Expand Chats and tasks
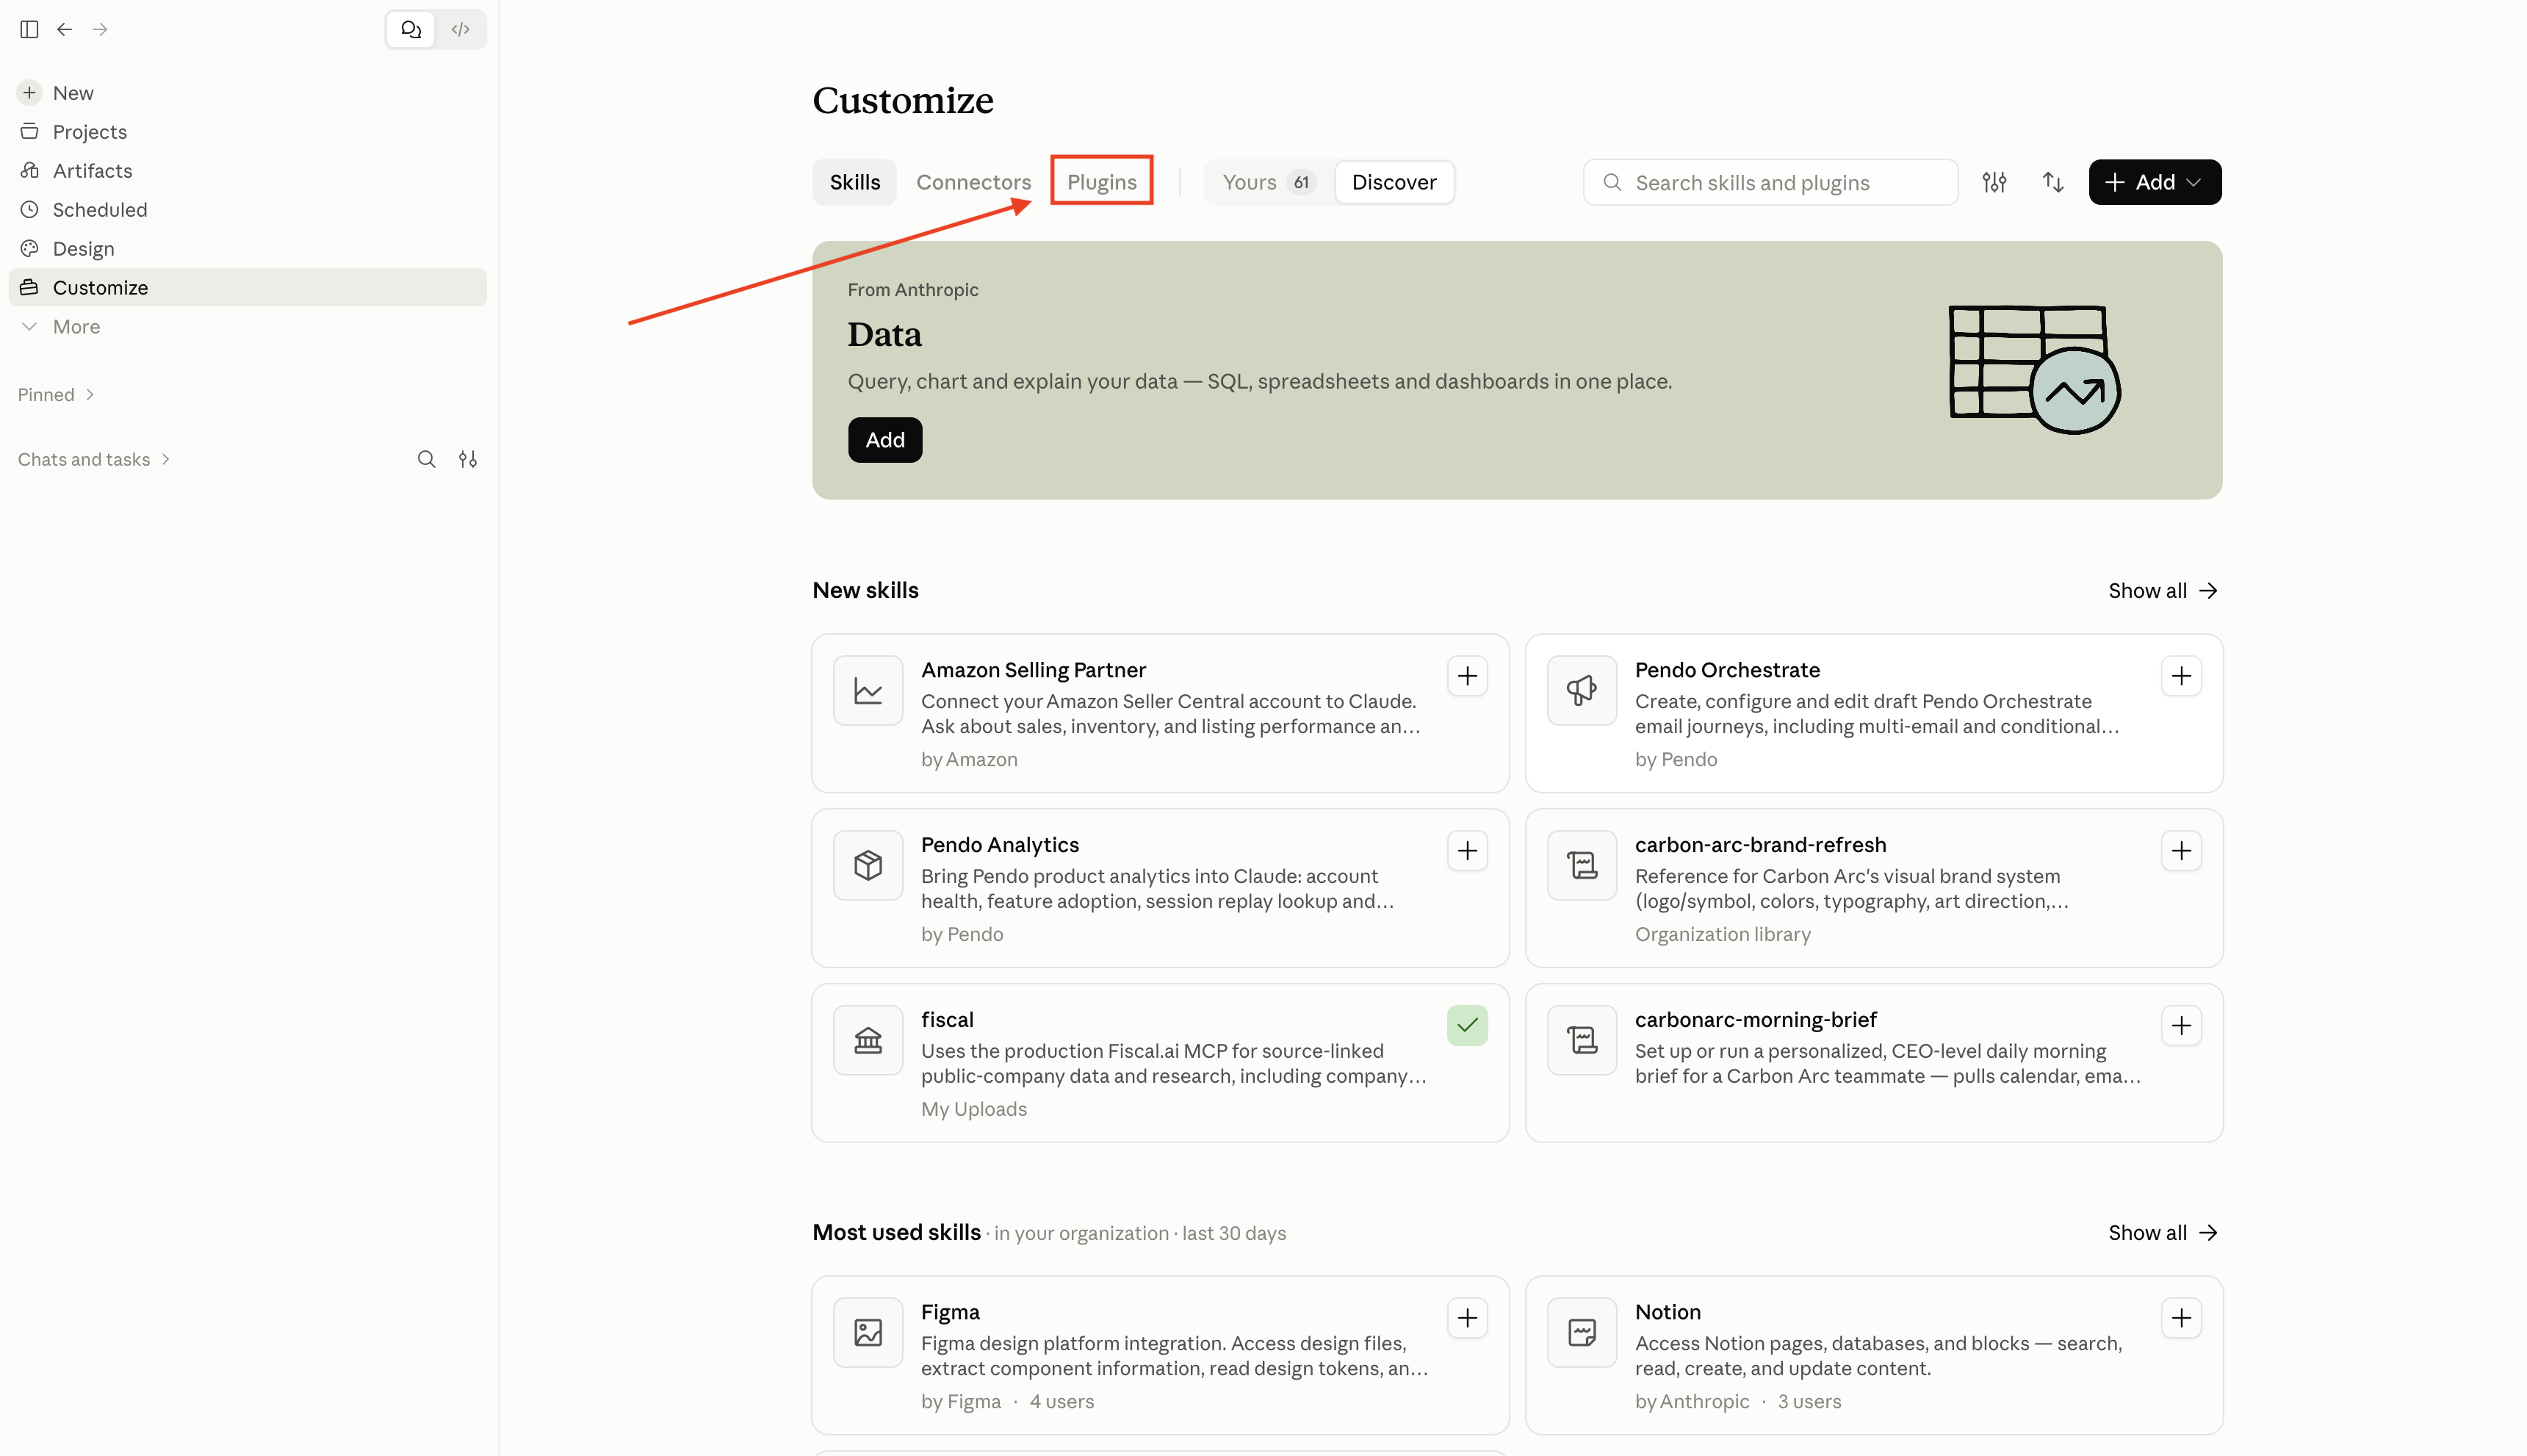 click(x=94, y=460)
